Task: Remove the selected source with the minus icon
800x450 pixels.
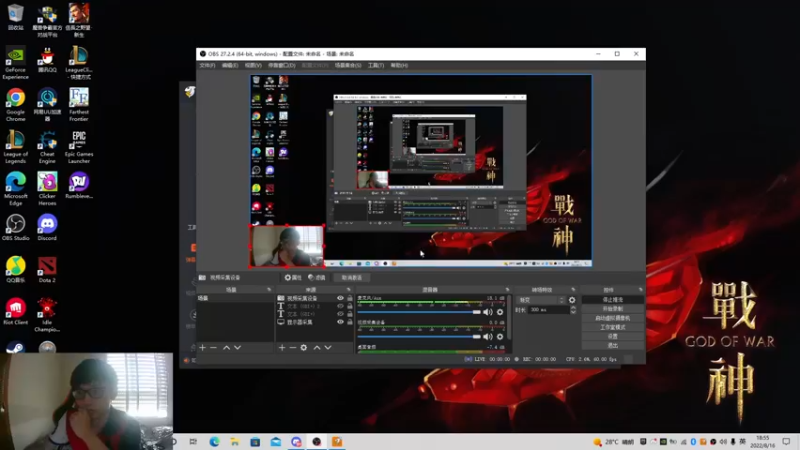Action: click(x=293, y=347)
